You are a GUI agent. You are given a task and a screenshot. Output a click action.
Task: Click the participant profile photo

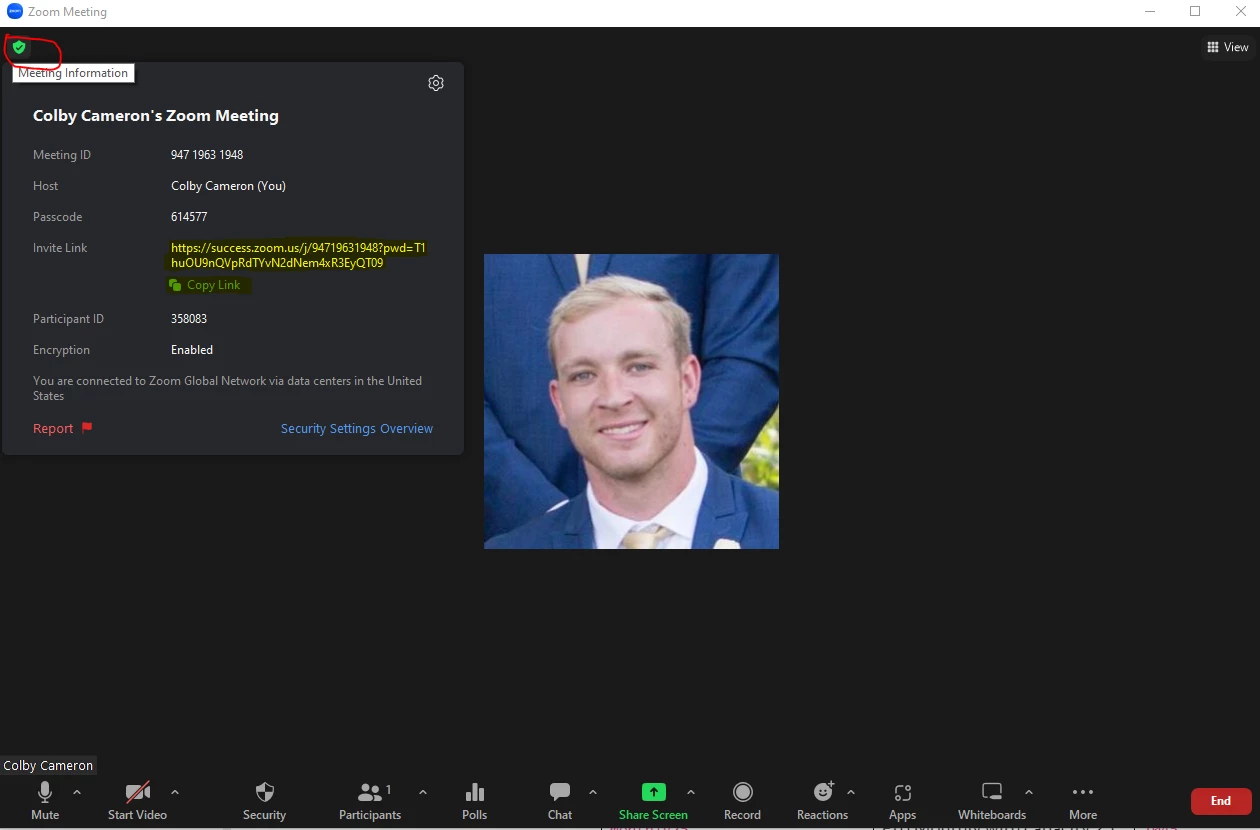point(631,401)
